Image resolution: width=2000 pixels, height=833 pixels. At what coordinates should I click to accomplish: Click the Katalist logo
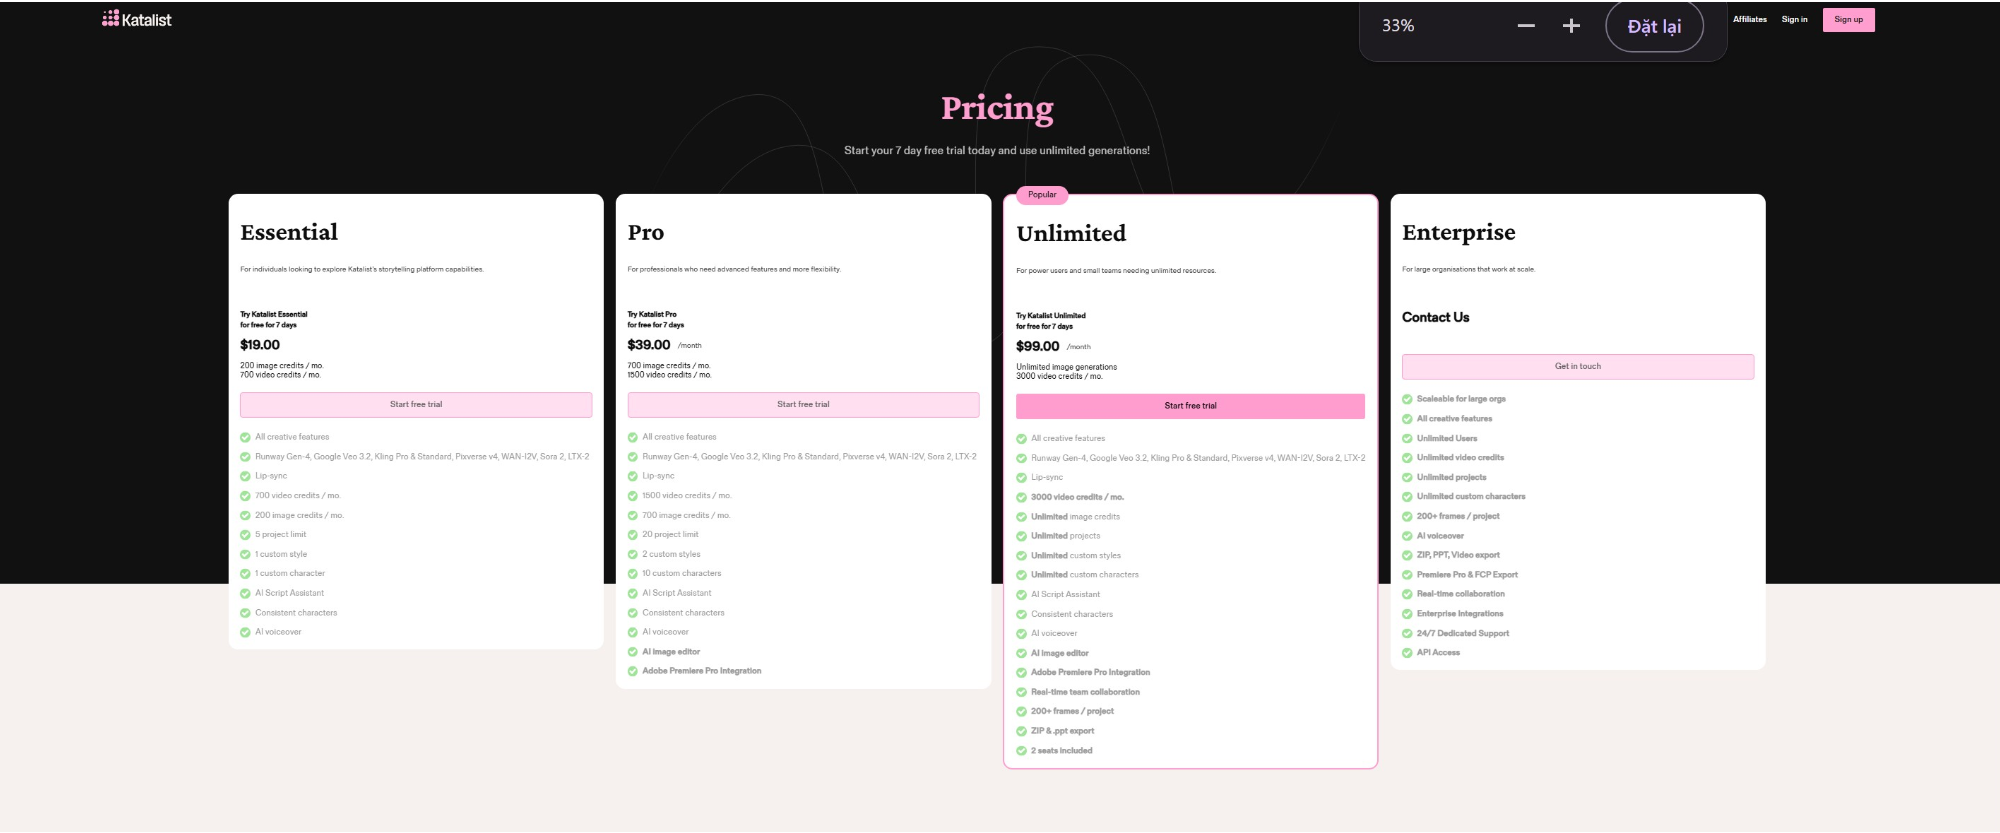click(x=136, y=18)
